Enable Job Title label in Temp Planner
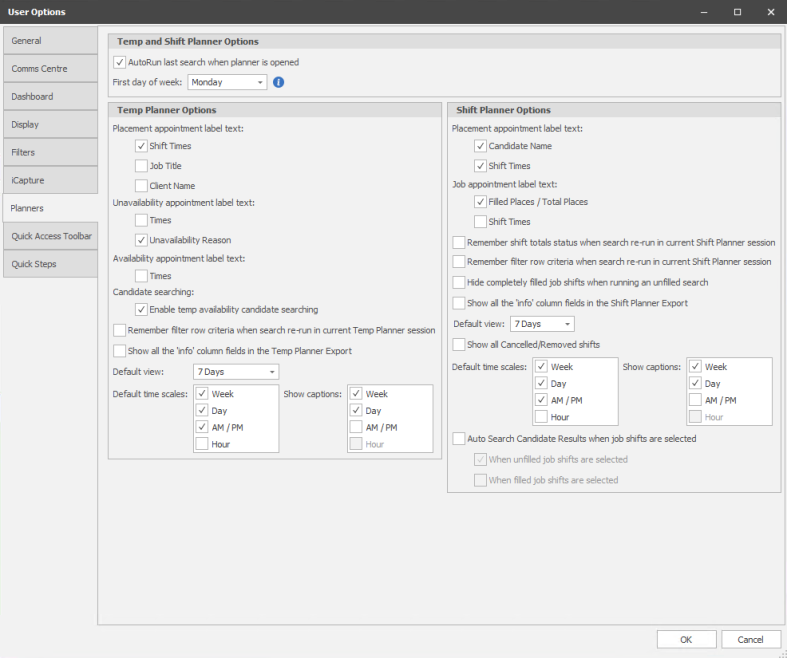The width and height of the screenshot is (787, 658). (x=141, y=166)
